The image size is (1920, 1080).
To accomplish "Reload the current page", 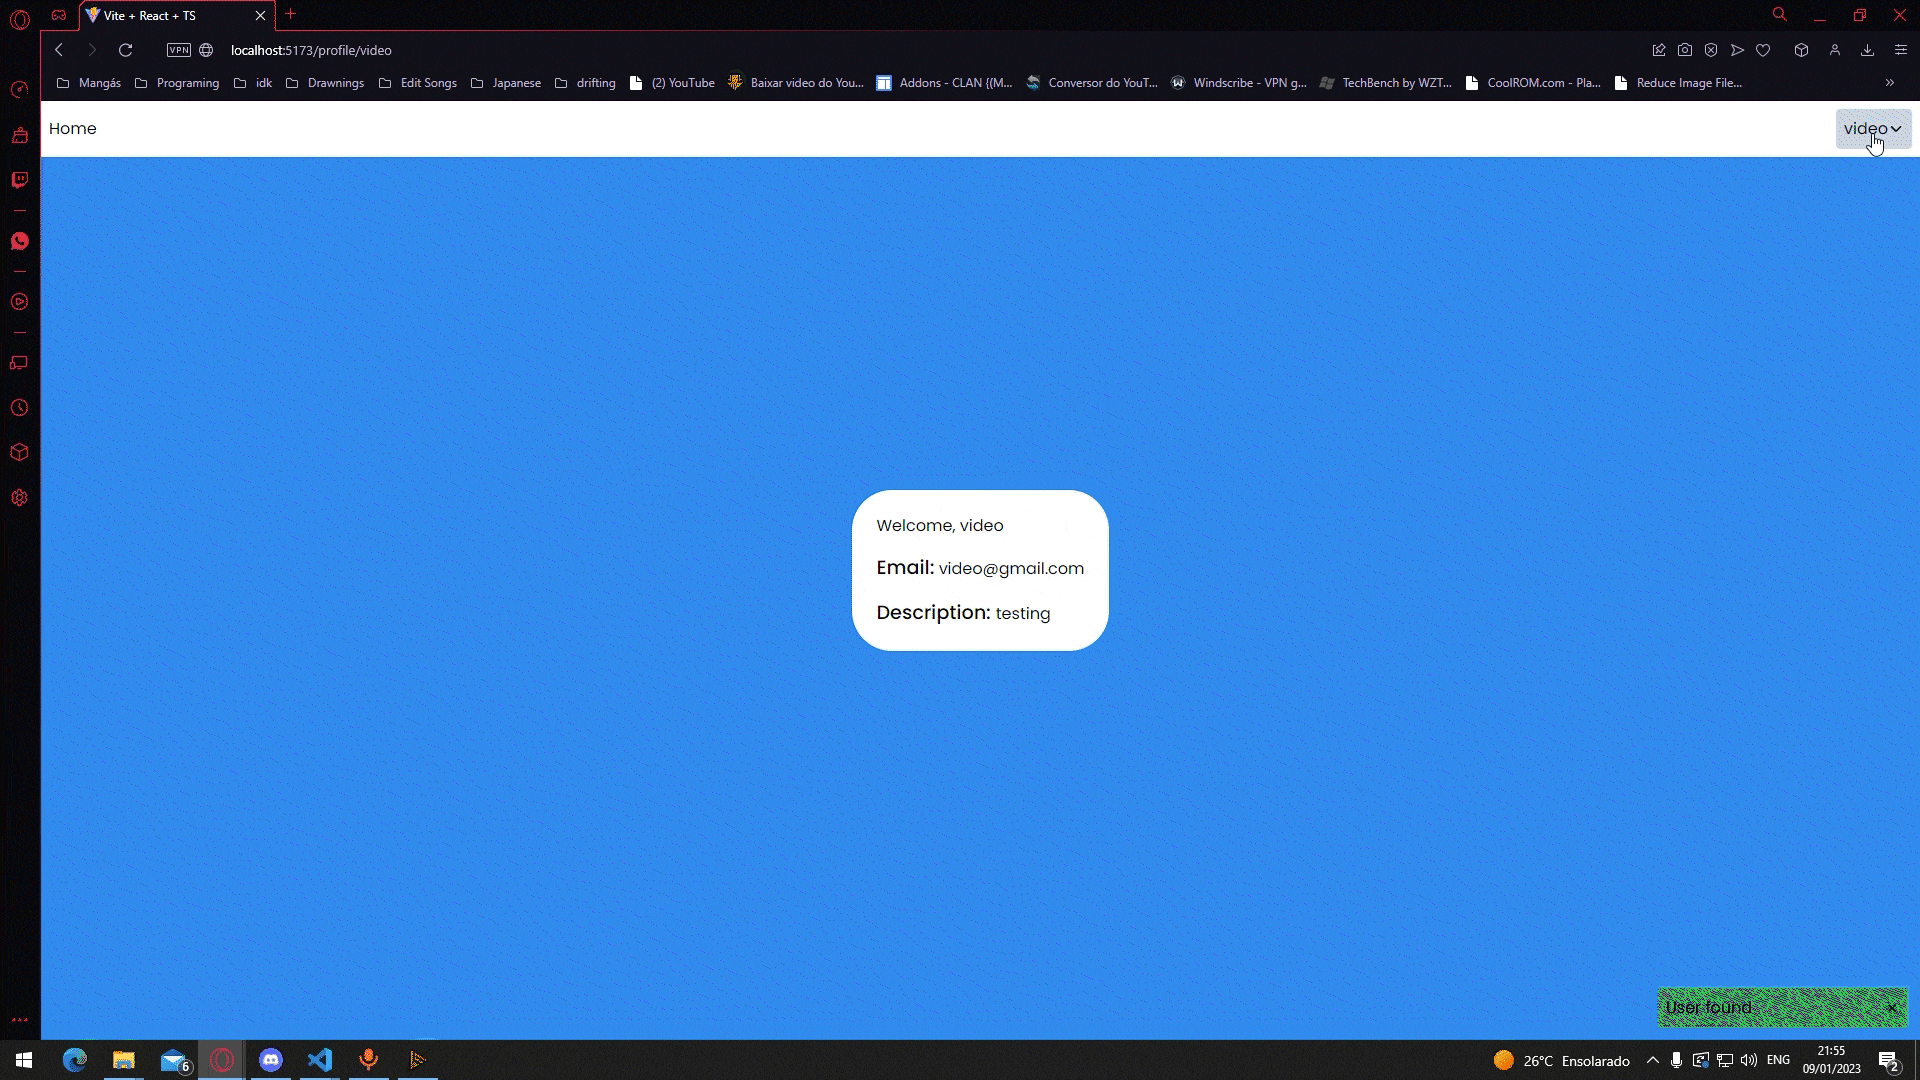I will (125, 50).
